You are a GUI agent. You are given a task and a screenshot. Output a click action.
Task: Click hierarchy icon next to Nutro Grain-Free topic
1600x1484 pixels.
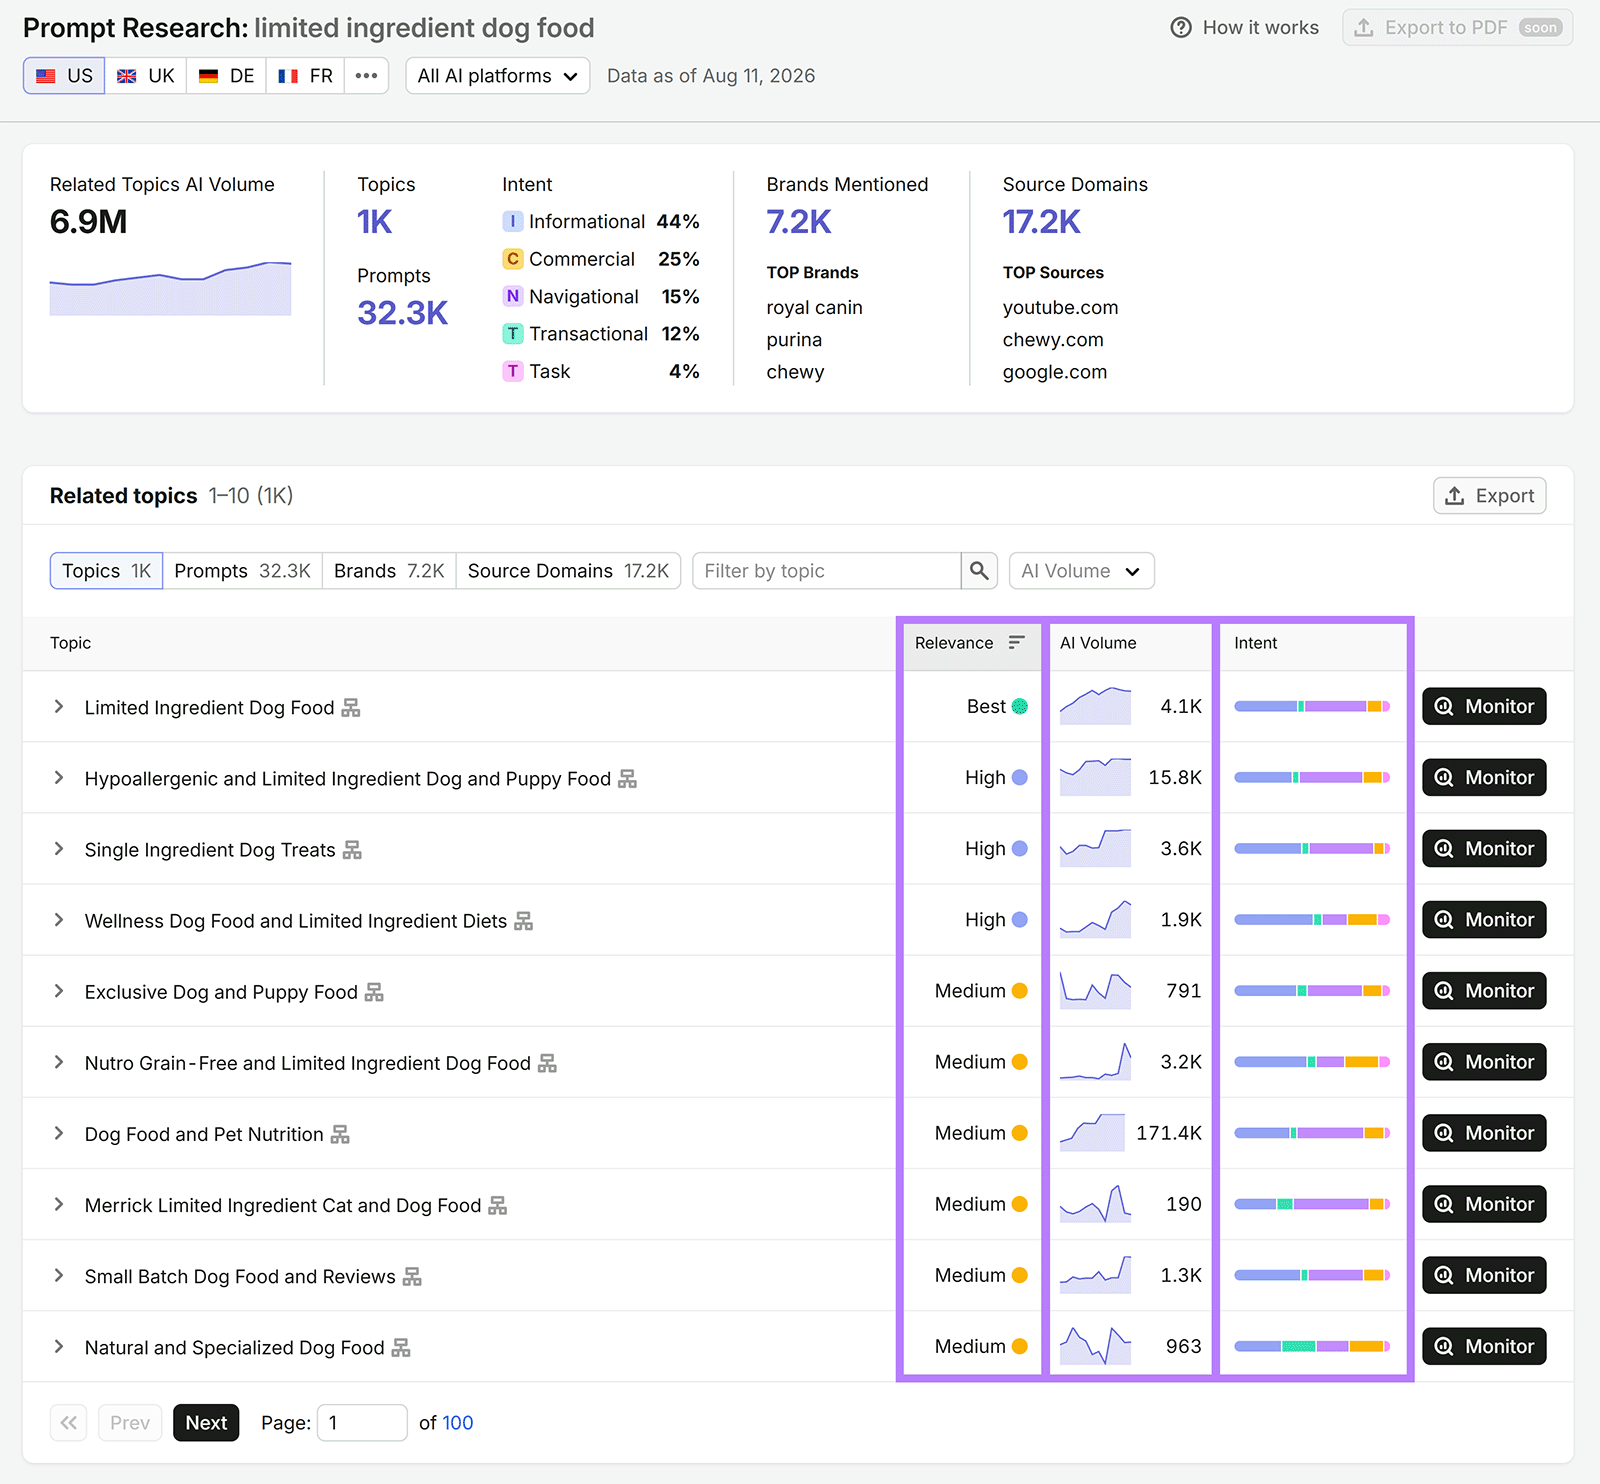pos(547,1063)
